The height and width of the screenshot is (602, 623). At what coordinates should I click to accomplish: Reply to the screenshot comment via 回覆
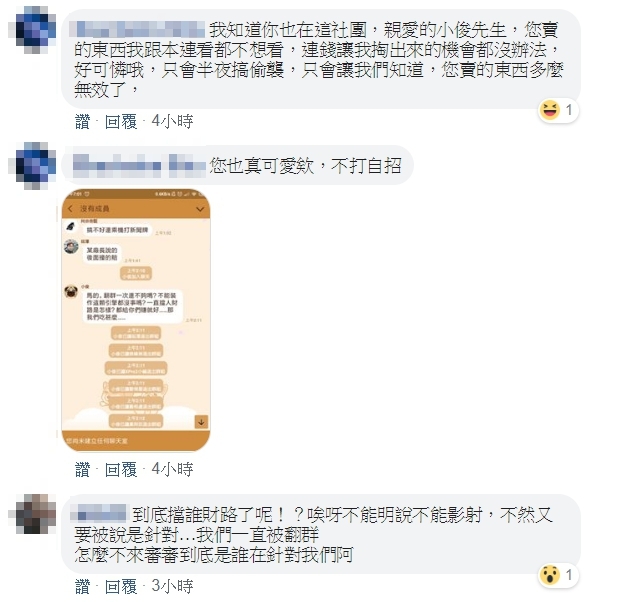click(121, 470)
